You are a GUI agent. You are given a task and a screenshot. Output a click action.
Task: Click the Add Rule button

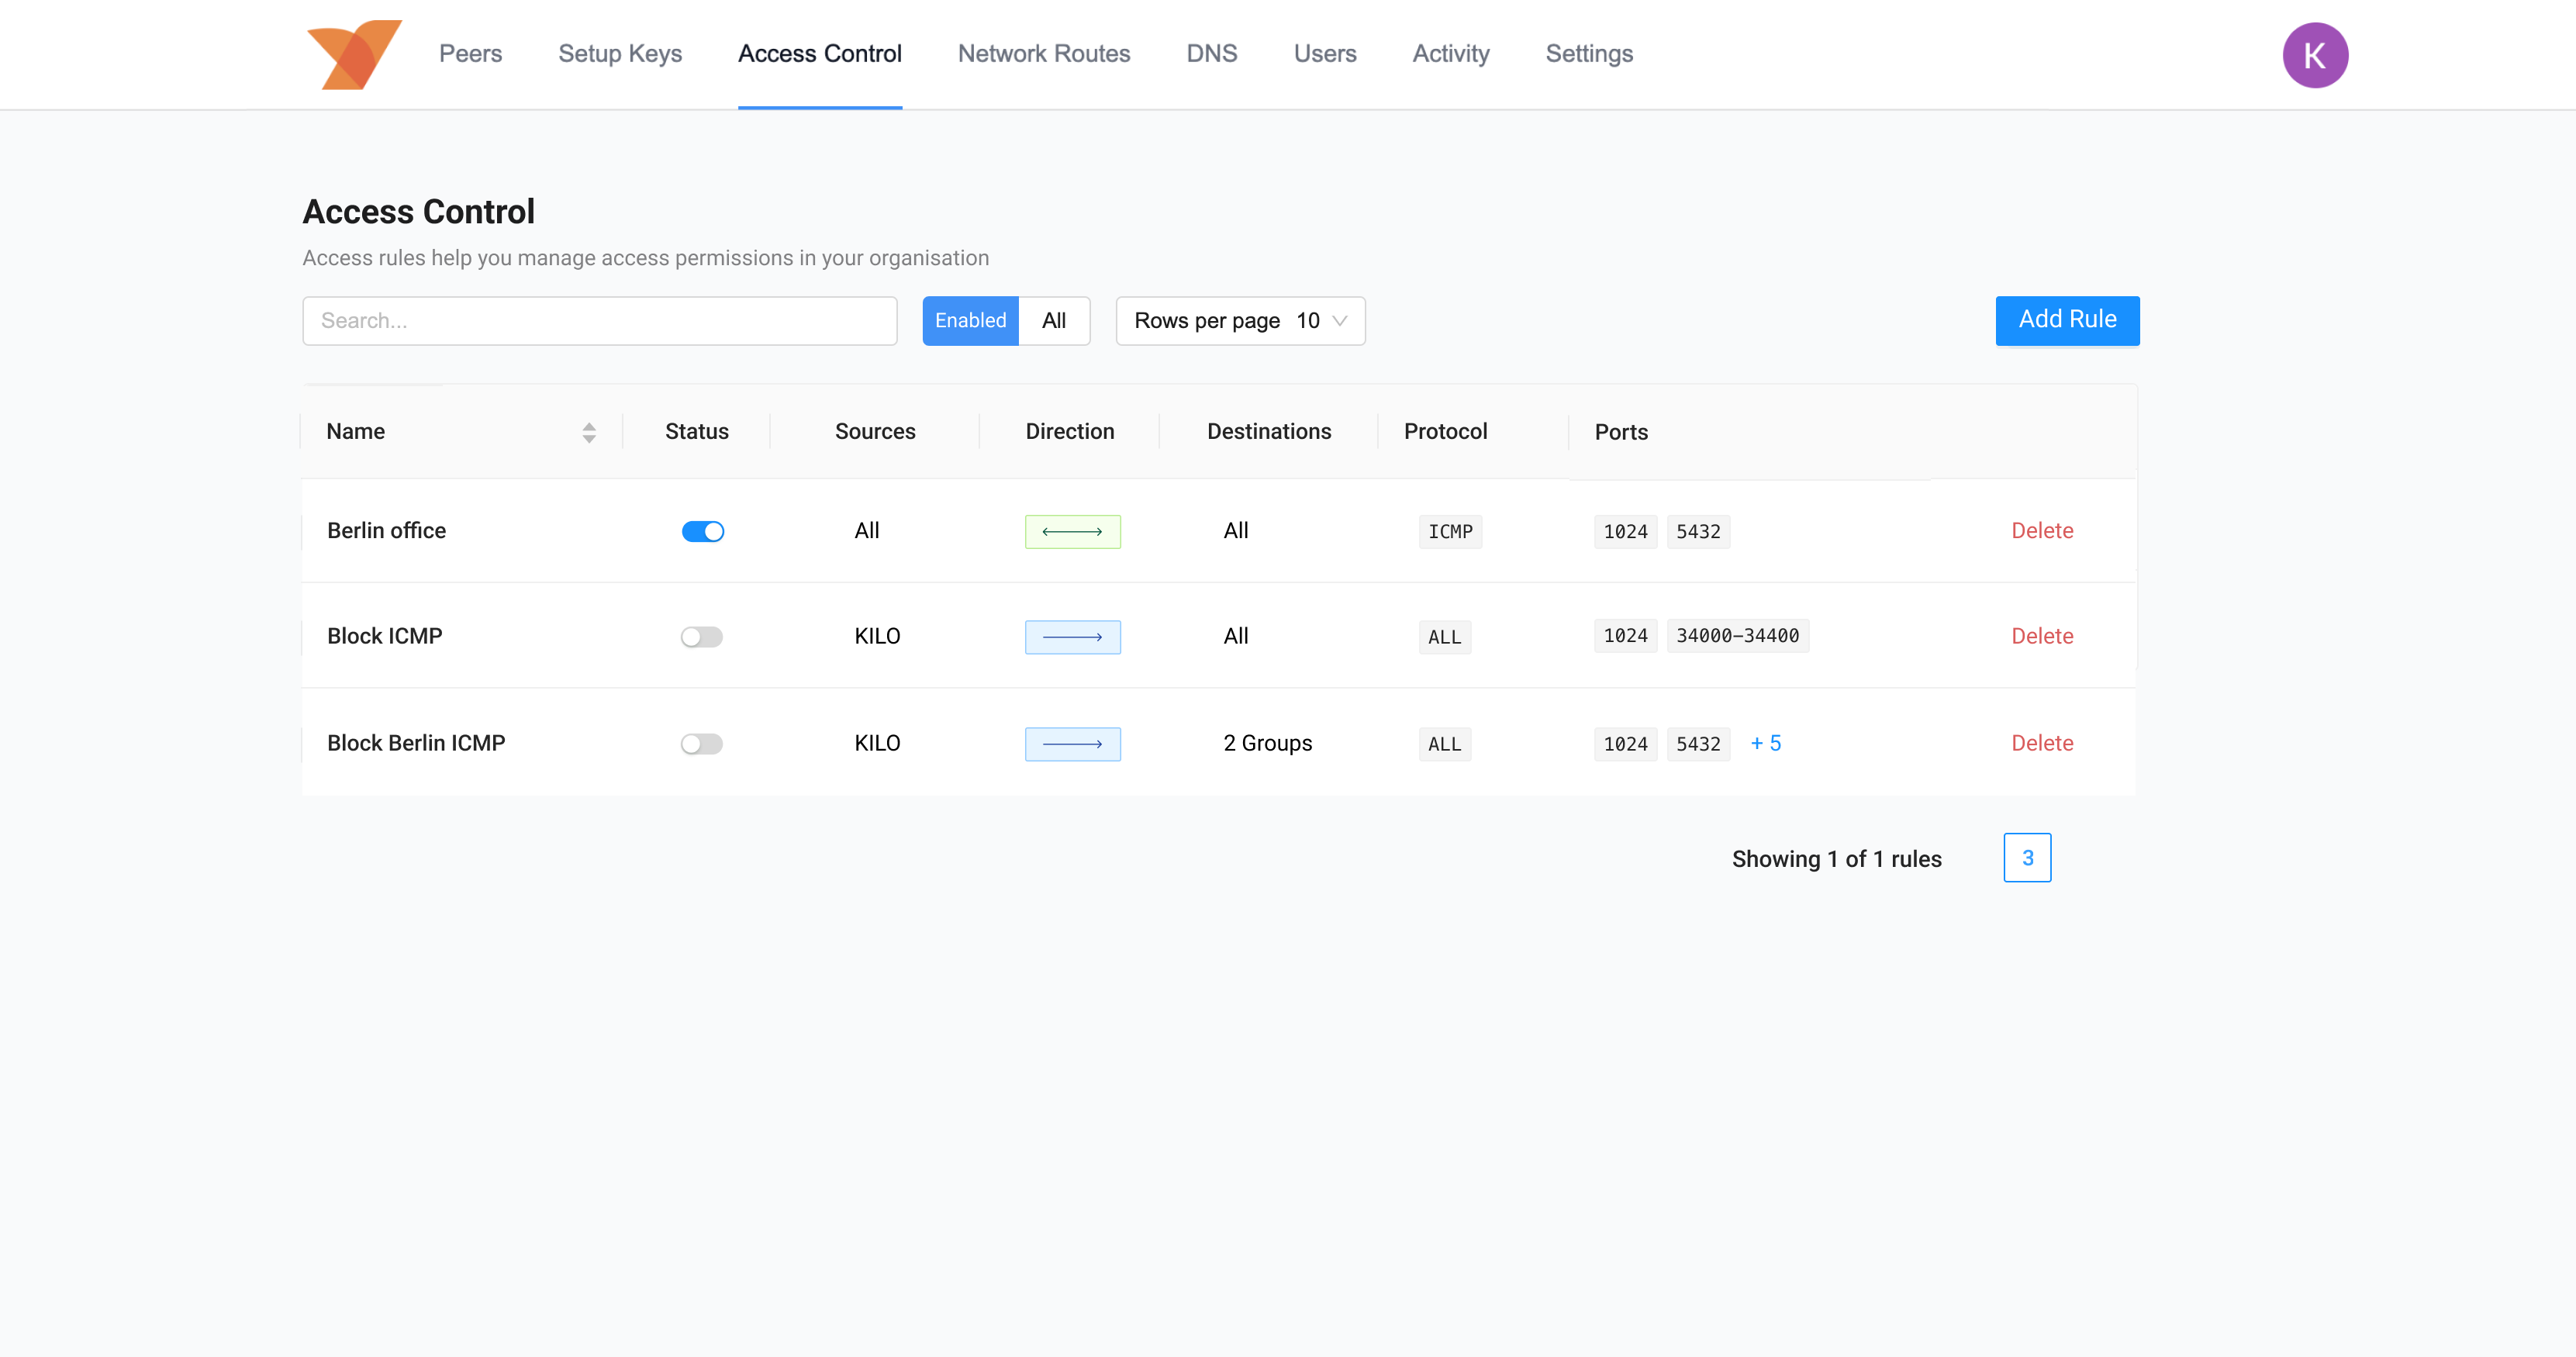click(x=2066, y=320)
